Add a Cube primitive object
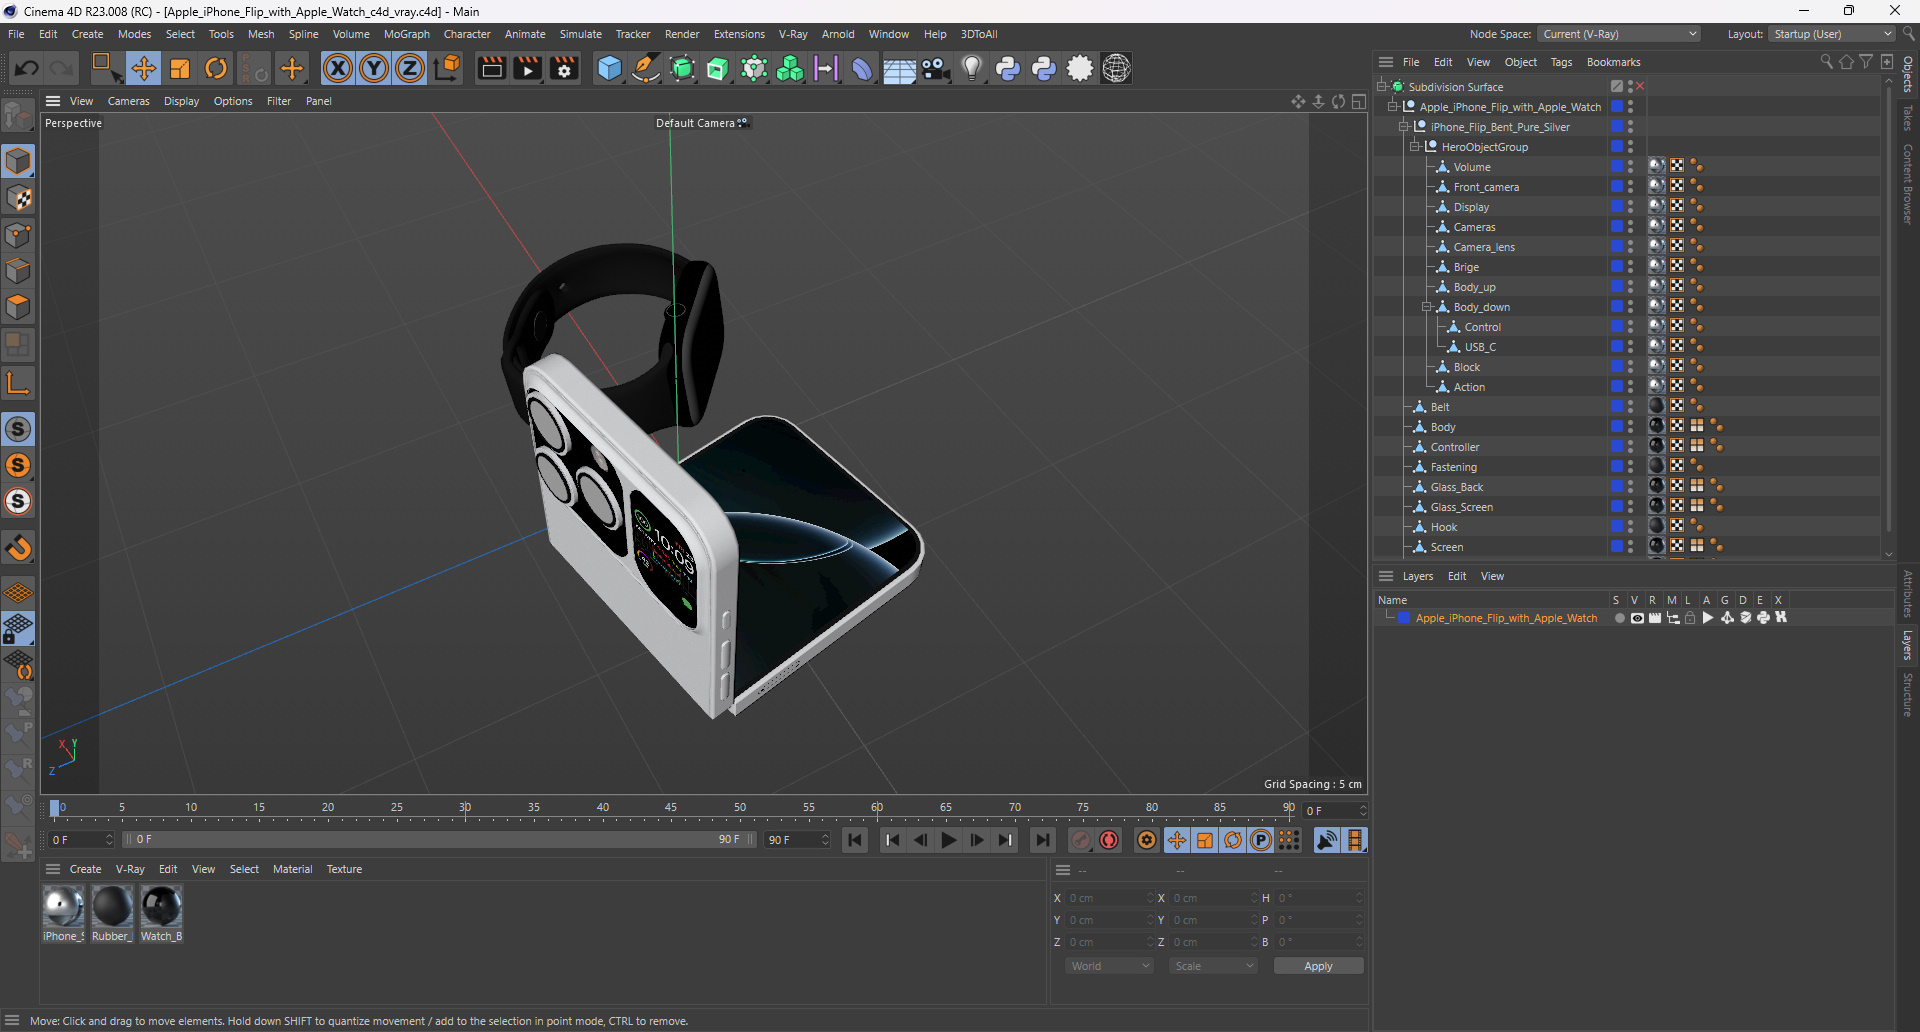The height and width of the screenshot is (1032, 1920). [x=609, y=68]
